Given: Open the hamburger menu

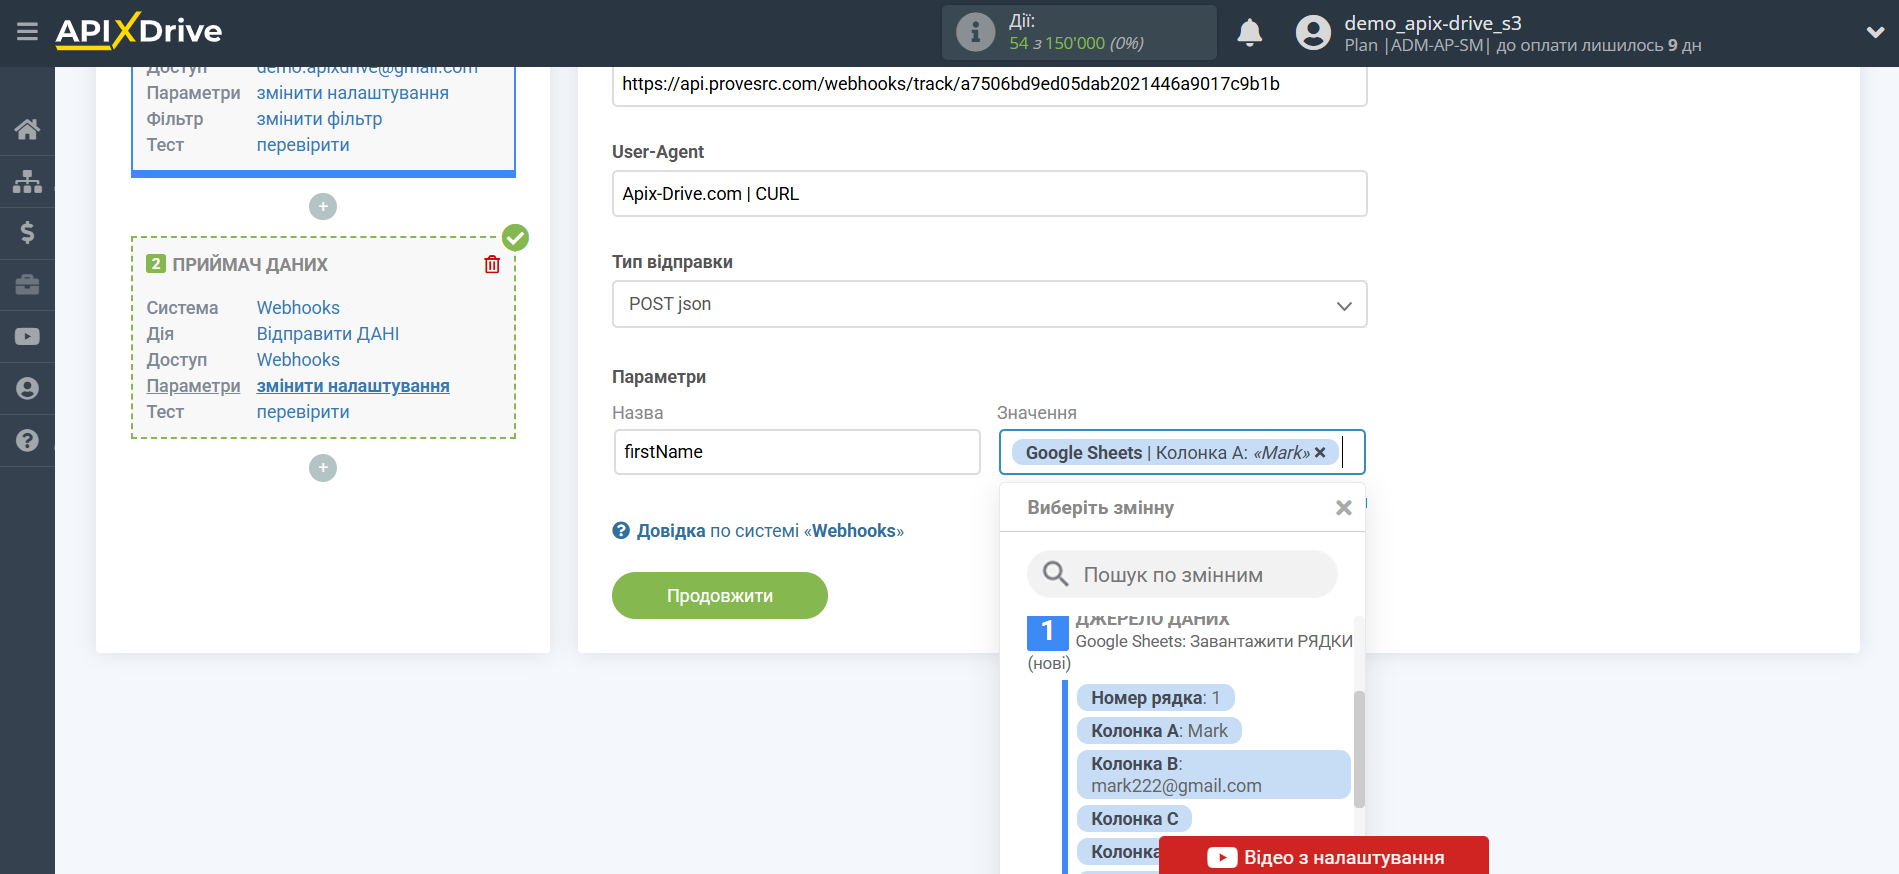Looking at the screenshot, I should (27, 32).
